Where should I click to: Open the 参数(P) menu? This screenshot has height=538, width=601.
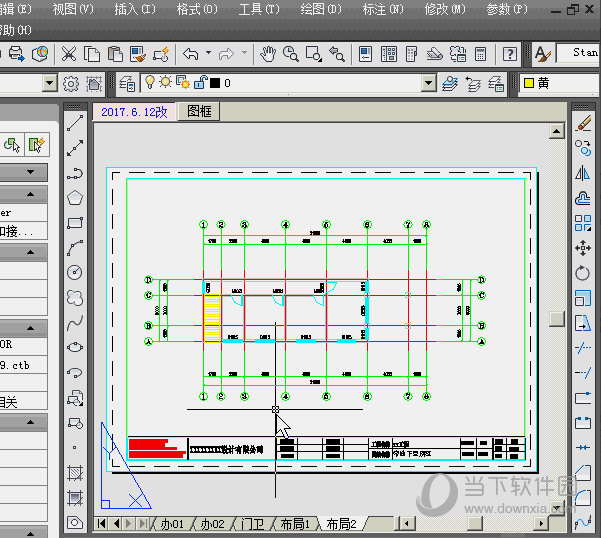click(x=507, y=9)
